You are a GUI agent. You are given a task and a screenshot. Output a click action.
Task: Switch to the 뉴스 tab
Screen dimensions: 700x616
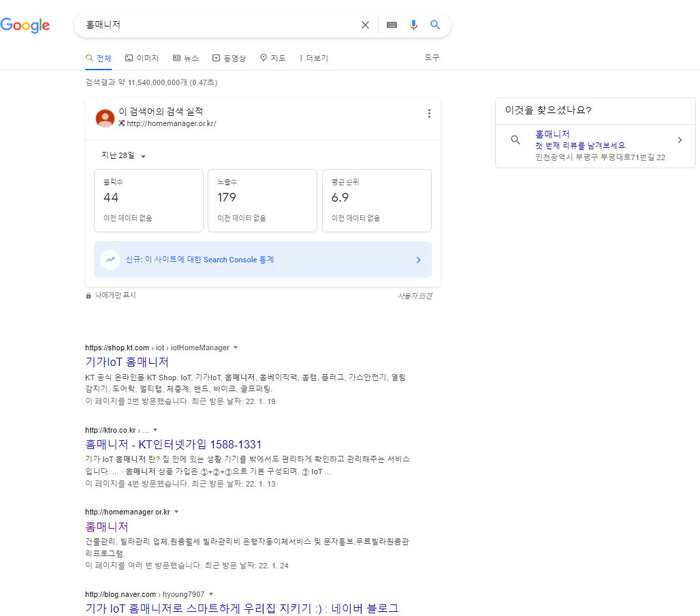point(186,58)
